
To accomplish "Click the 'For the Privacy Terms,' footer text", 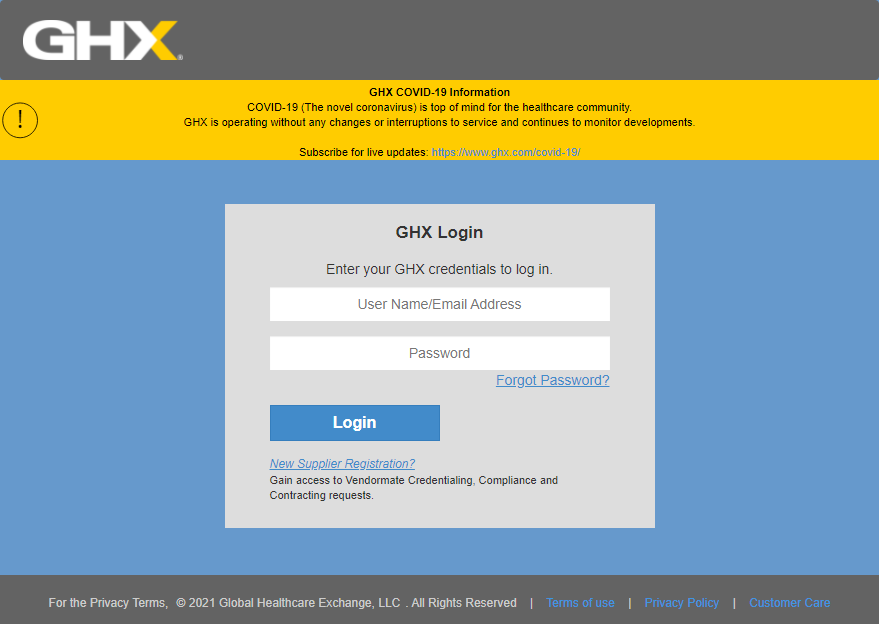I will pyautogui.click(x=108, y=603).
